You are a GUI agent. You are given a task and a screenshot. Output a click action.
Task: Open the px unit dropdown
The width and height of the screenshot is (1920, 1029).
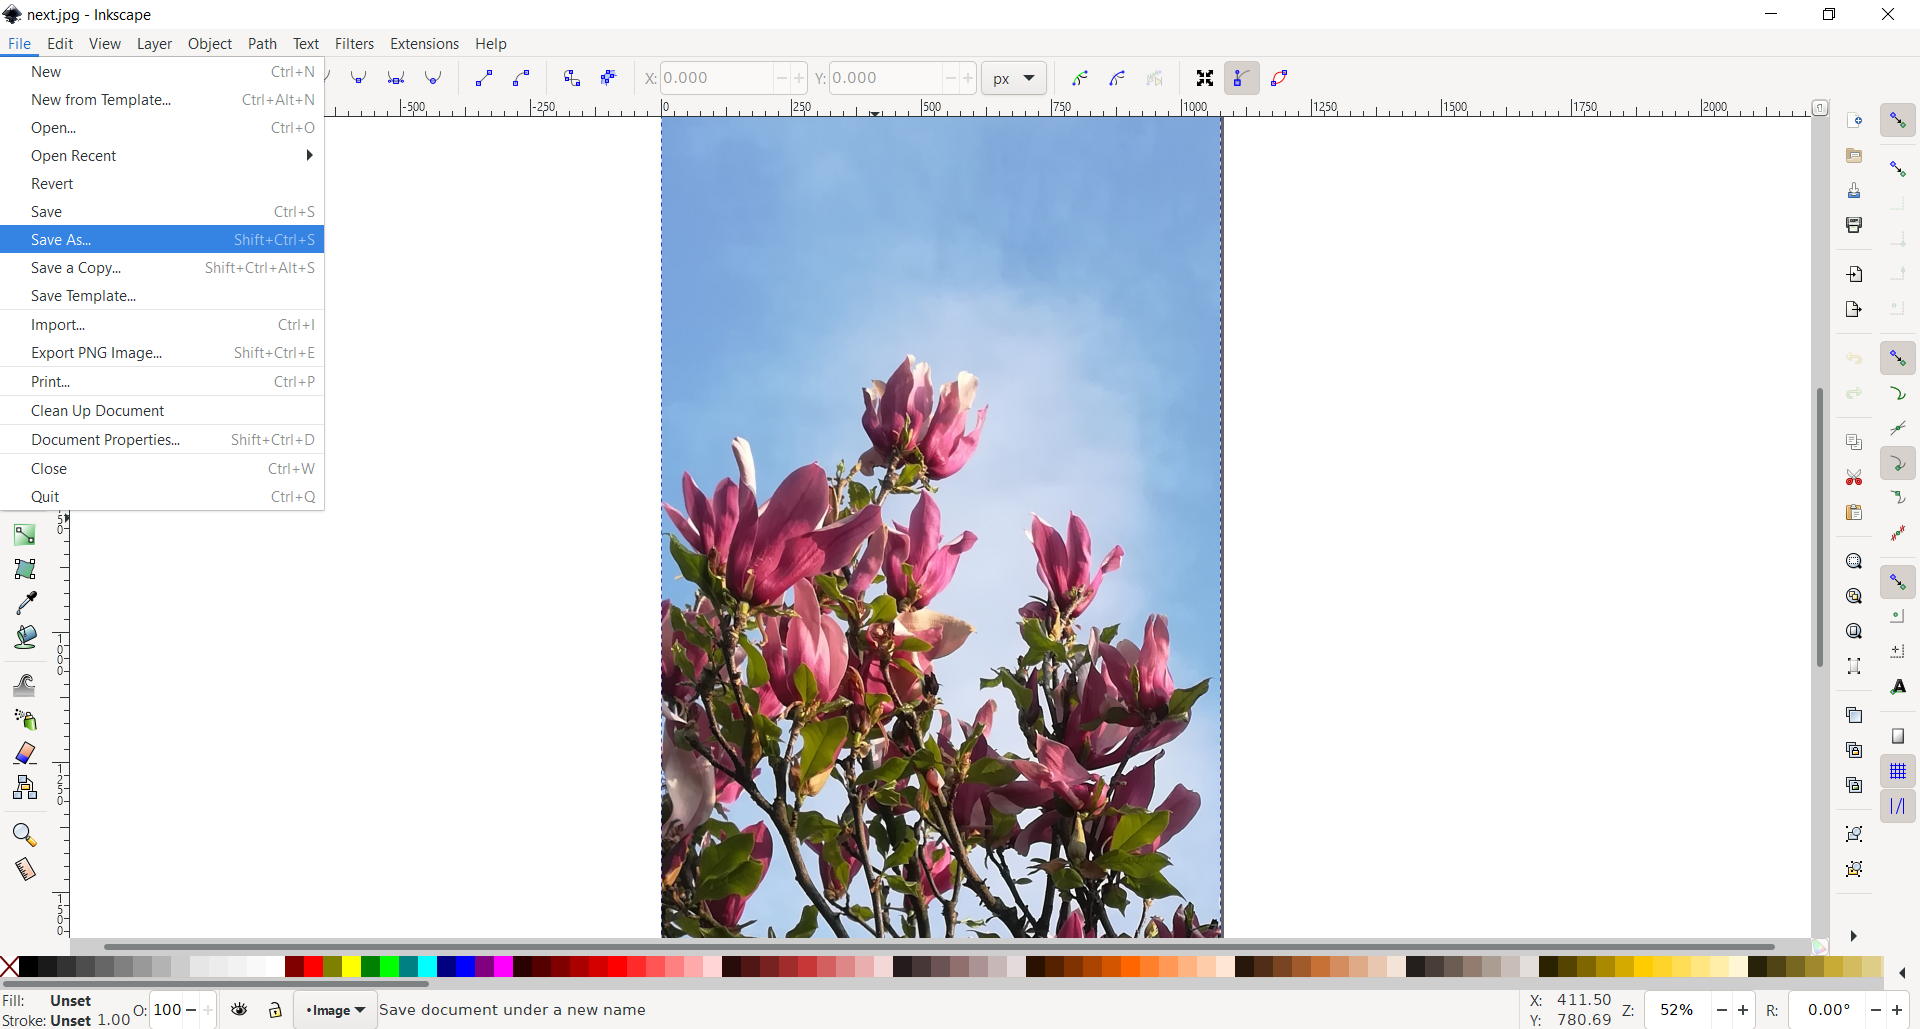[x=1014, y=78]
